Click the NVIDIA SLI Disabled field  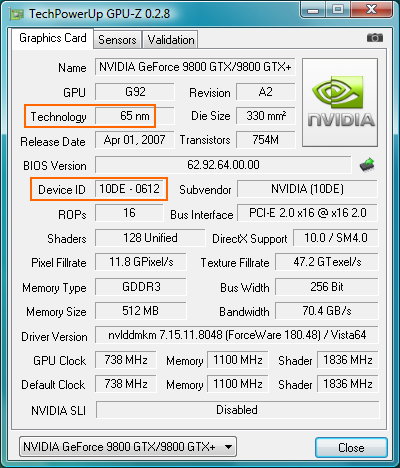[237, 410]
